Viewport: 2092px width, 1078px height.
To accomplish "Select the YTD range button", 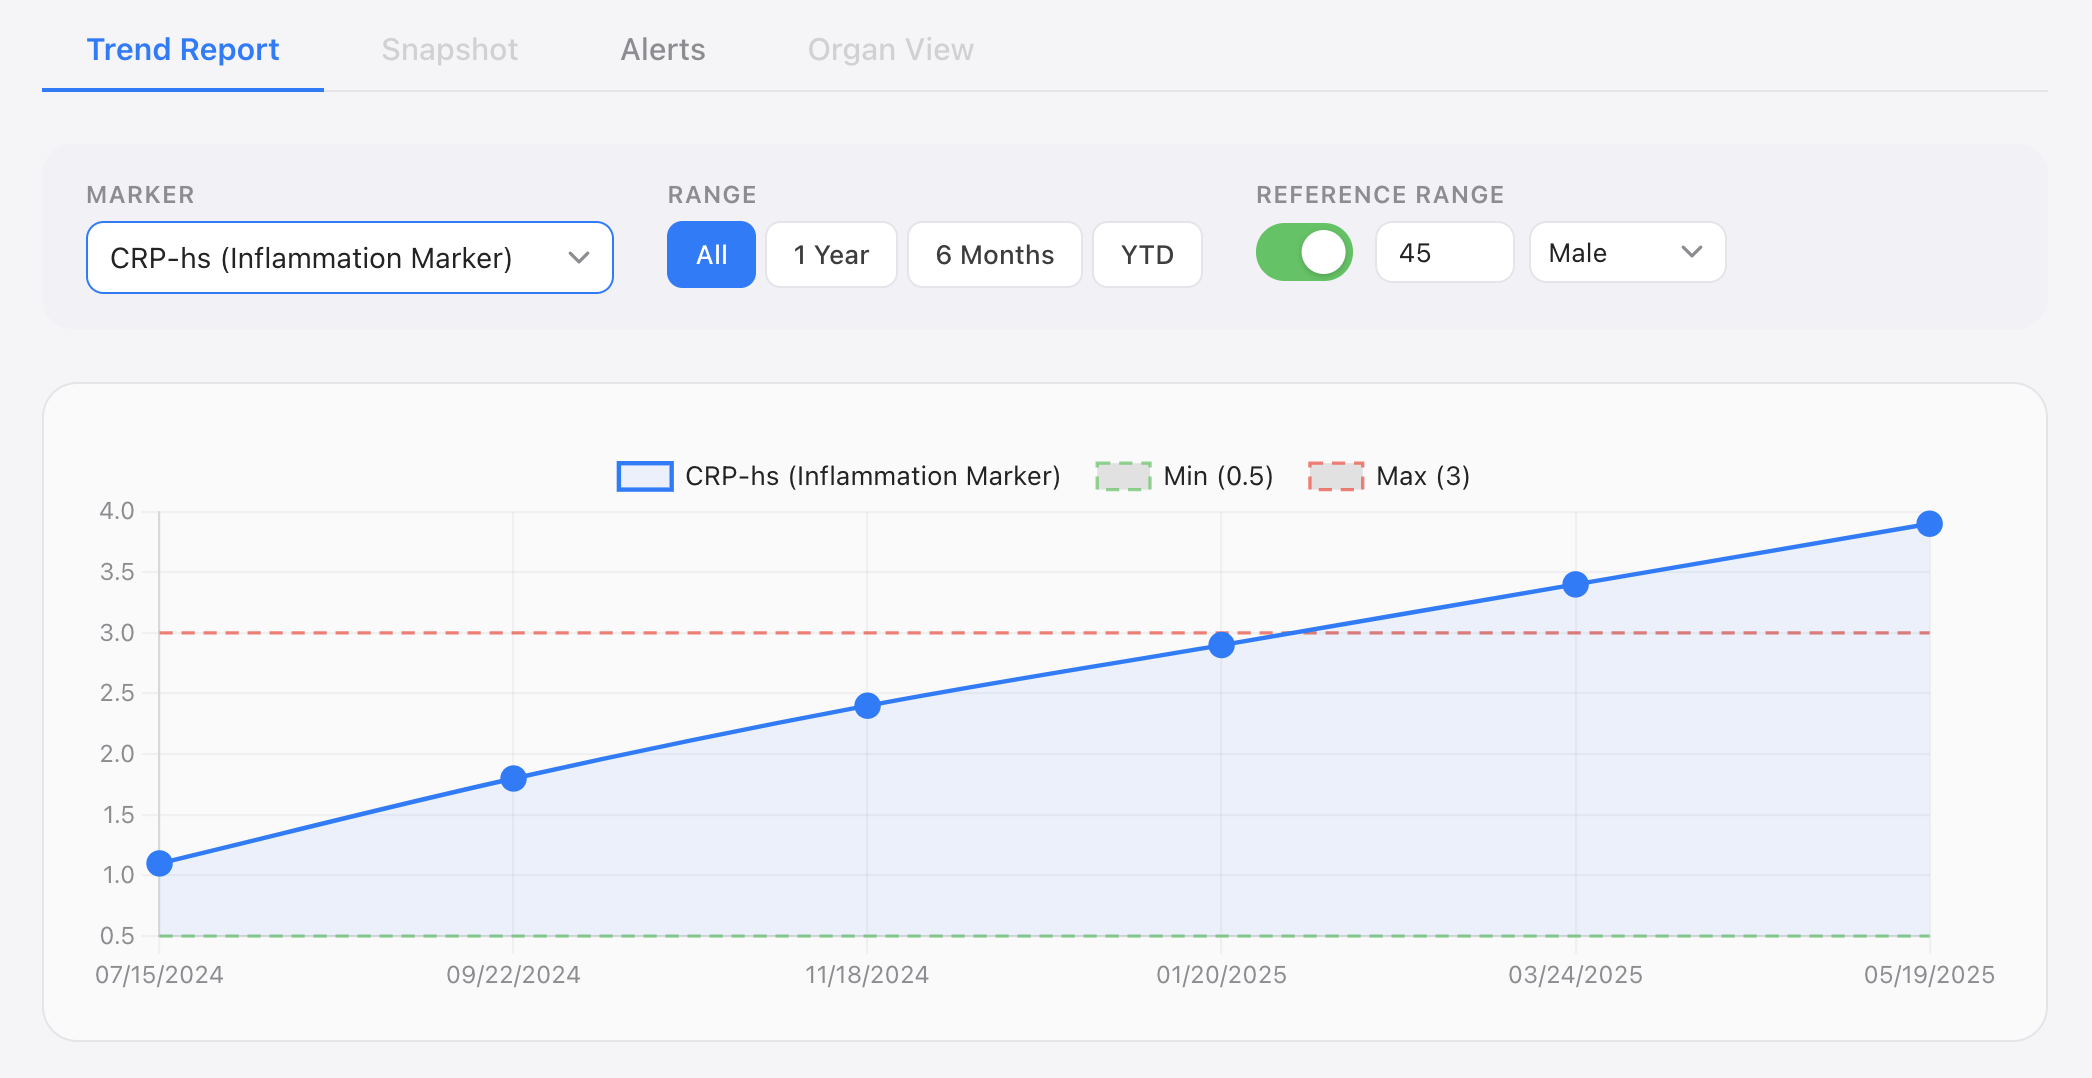I will click(1147, 255).
